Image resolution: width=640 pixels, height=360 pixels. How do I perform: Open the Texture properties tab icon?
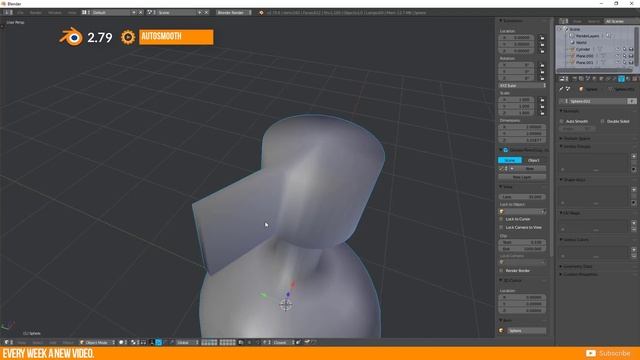click(x=635, y=78)
